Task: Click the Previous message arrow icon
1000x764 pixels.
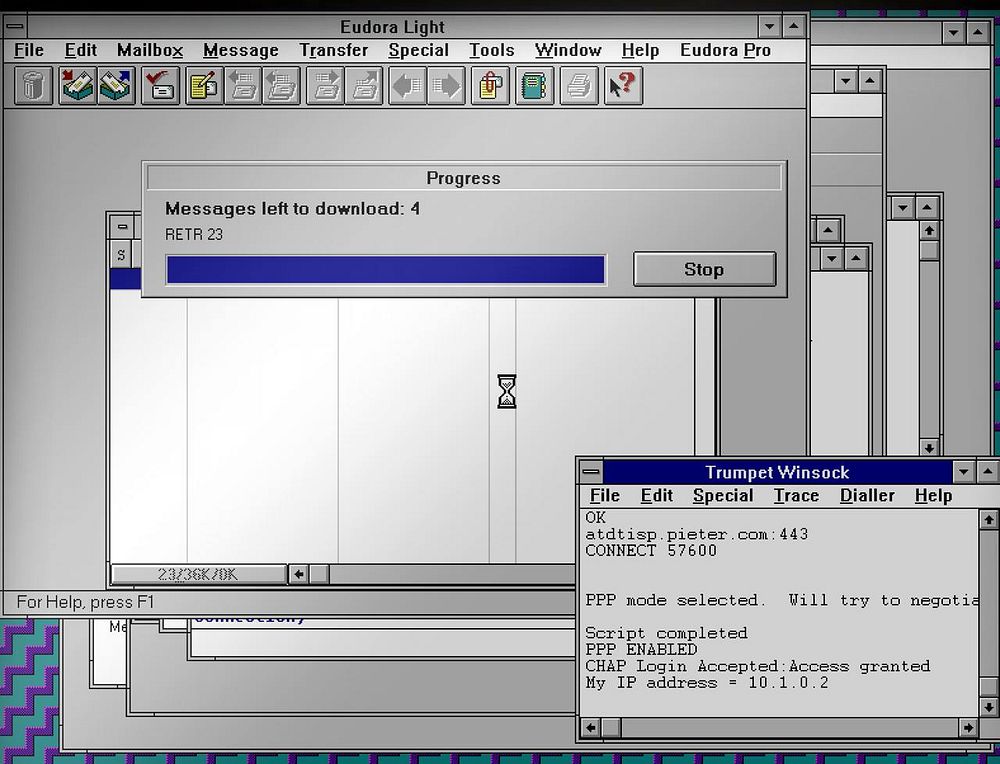Action: tap(408, 85)
